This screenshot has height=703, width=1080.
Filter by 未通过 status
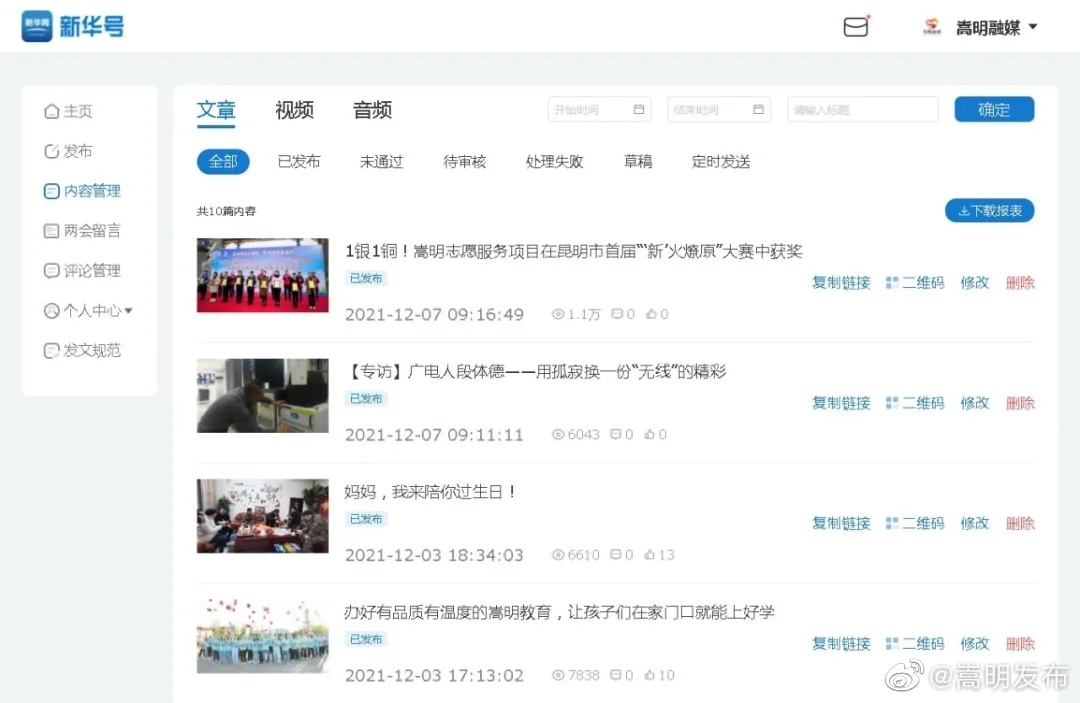[x=382, y=162]
